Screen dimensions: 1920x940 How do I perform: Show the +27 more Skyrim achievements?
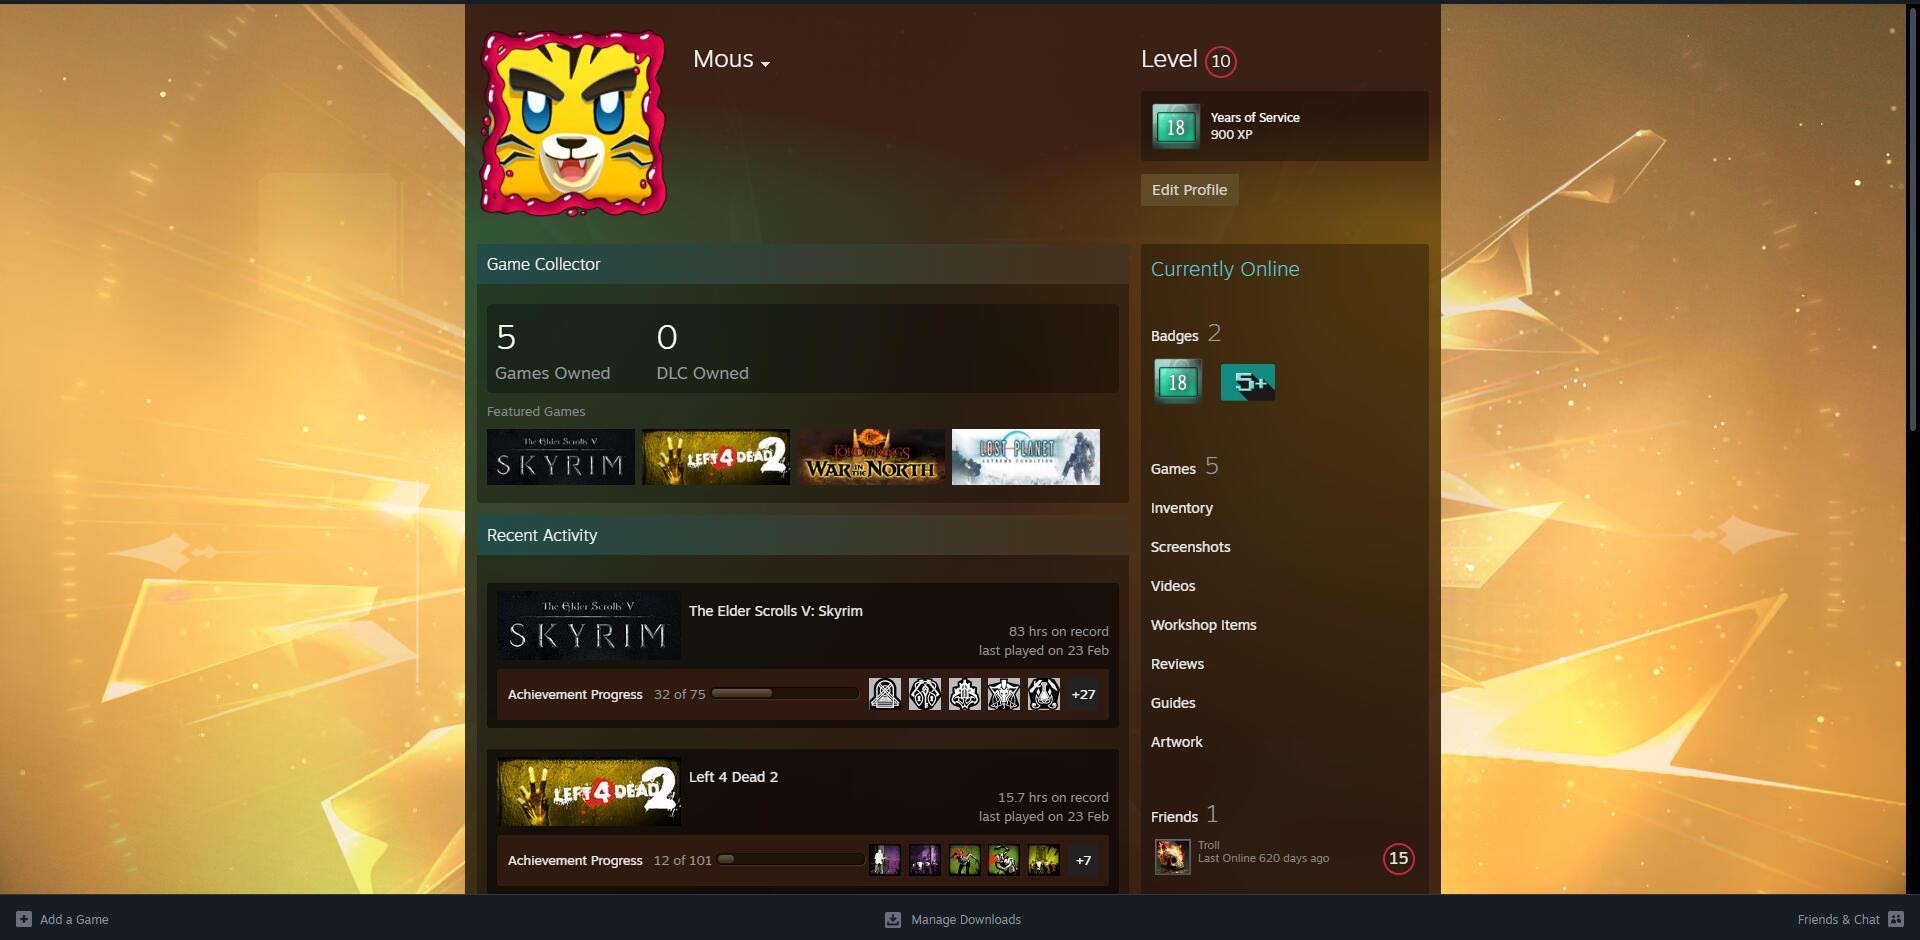tap(1083, 694)
